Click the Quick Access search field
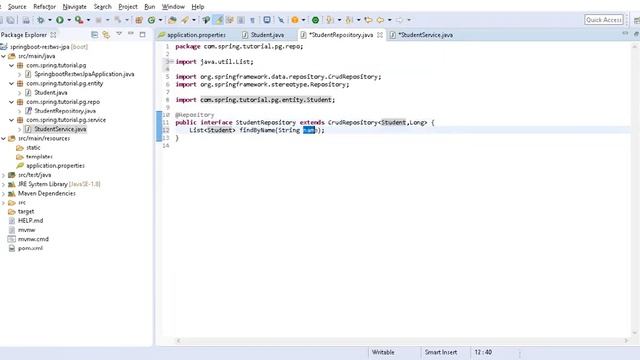The image size is (640, 360). [604, 20]
